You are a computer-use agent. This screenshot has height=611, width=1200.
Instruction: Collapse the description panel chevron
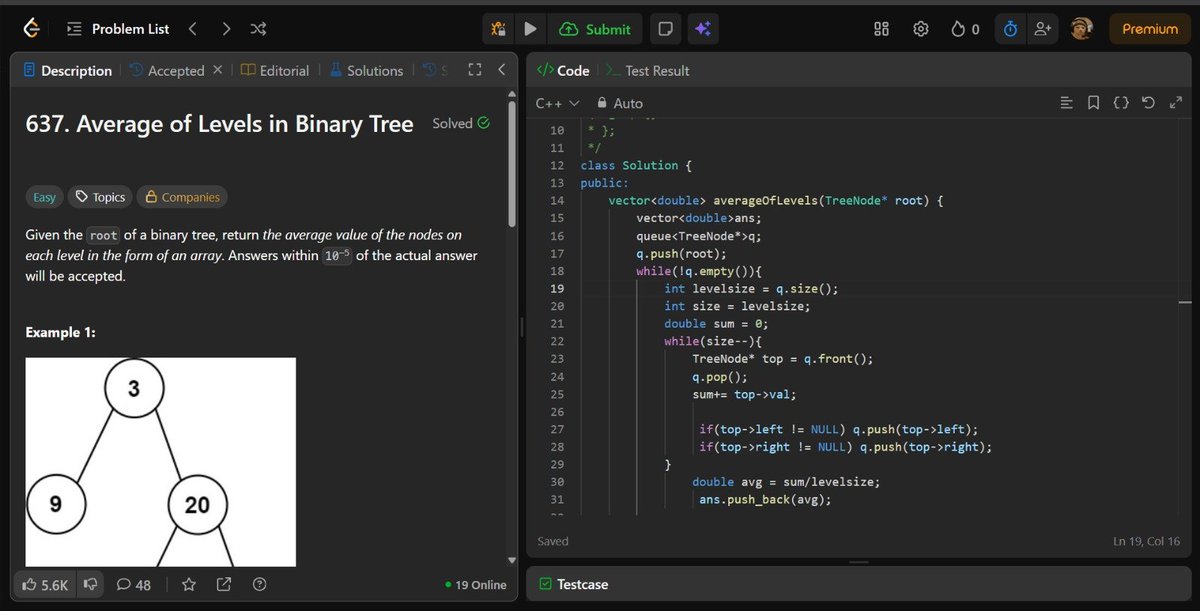[502, 70]
